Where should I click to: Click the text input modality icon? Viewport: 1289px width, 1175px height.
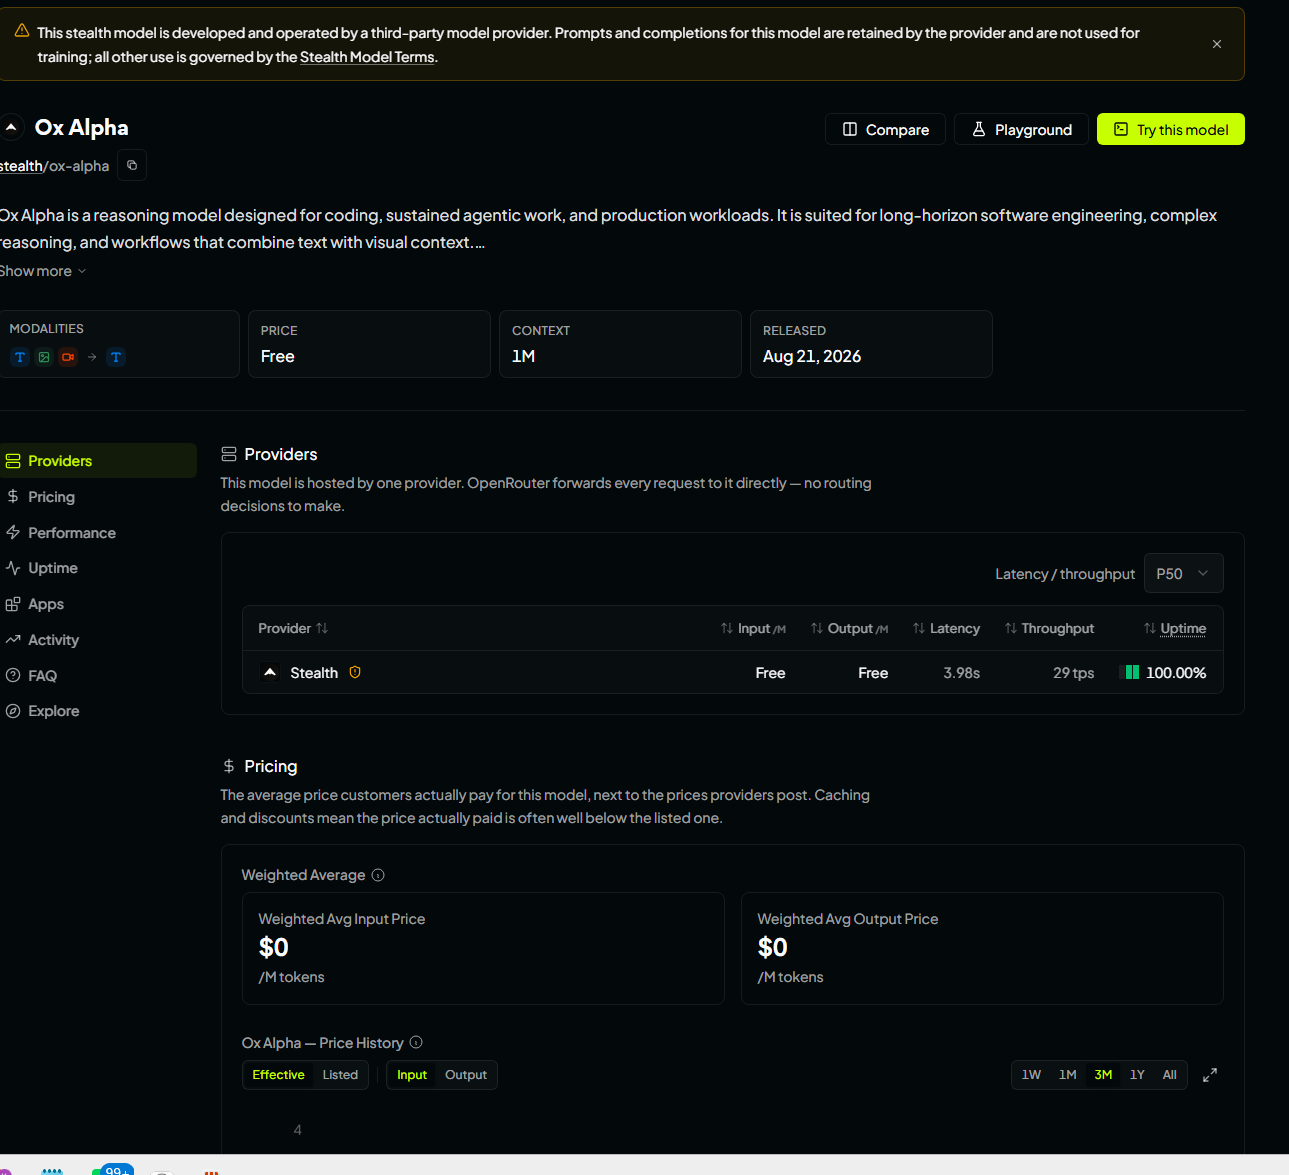(x=20, y=357)
